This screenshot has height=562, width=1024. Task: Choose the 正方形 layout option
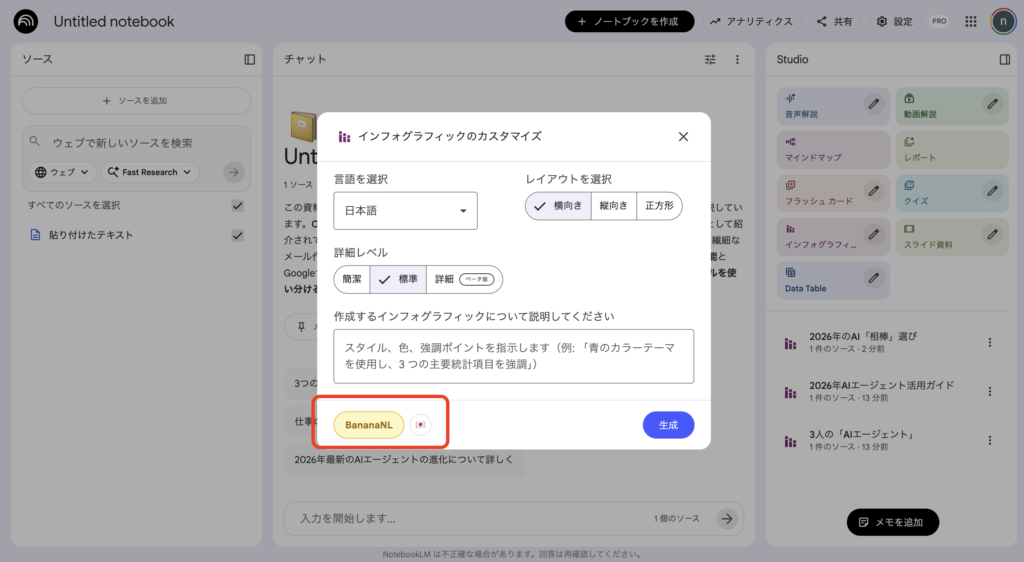coord(659,206)
